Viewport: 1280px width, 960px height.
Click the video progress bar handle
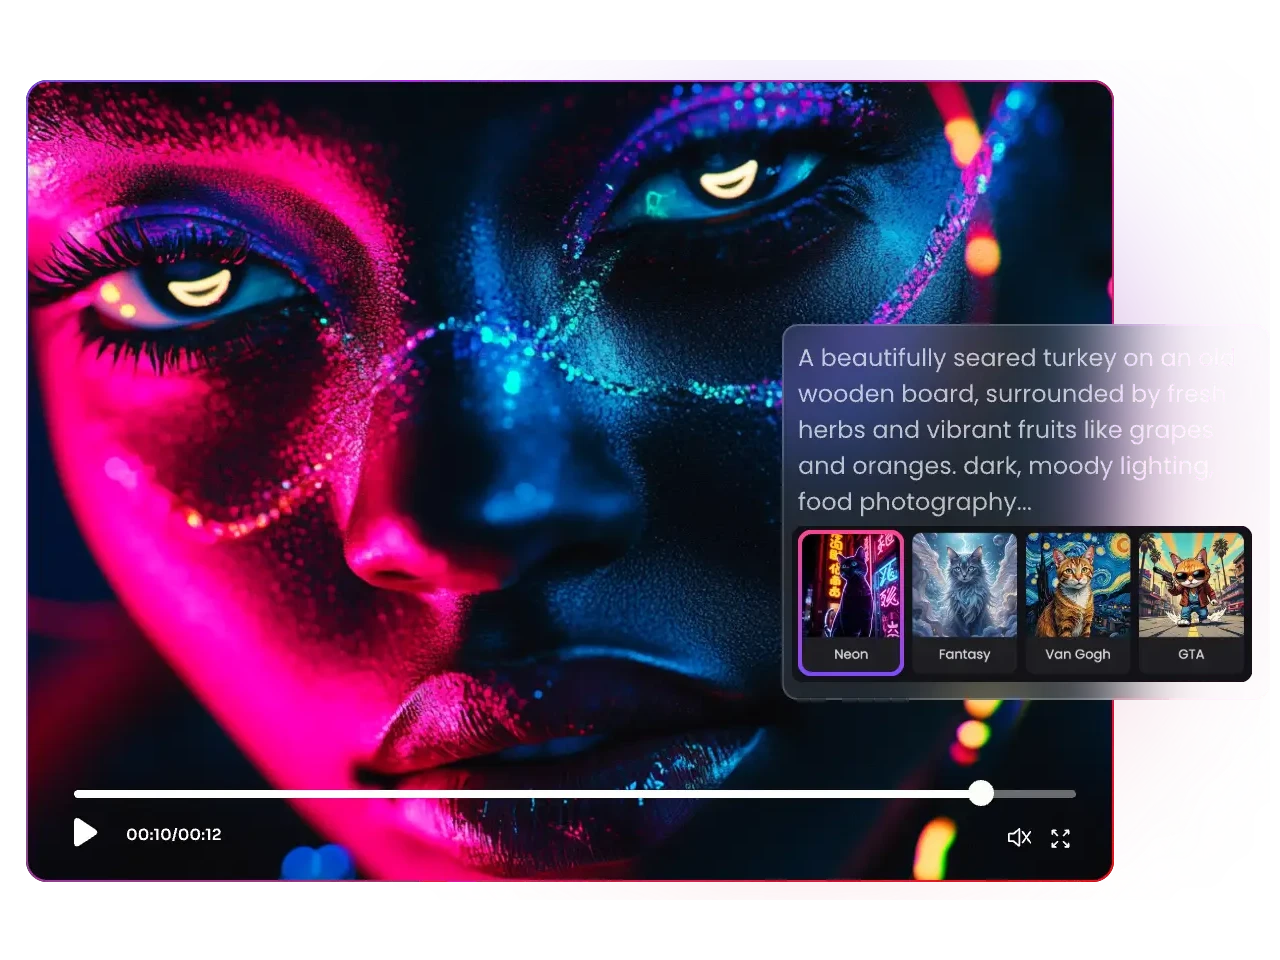click(x=981, y=793)
